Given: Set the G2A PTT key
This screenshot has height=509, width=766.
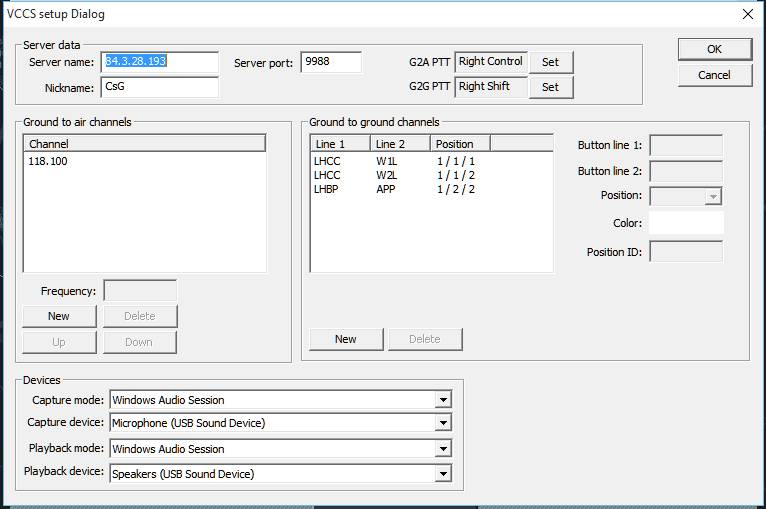Looking at the screenshot, I should coord(550,62).
